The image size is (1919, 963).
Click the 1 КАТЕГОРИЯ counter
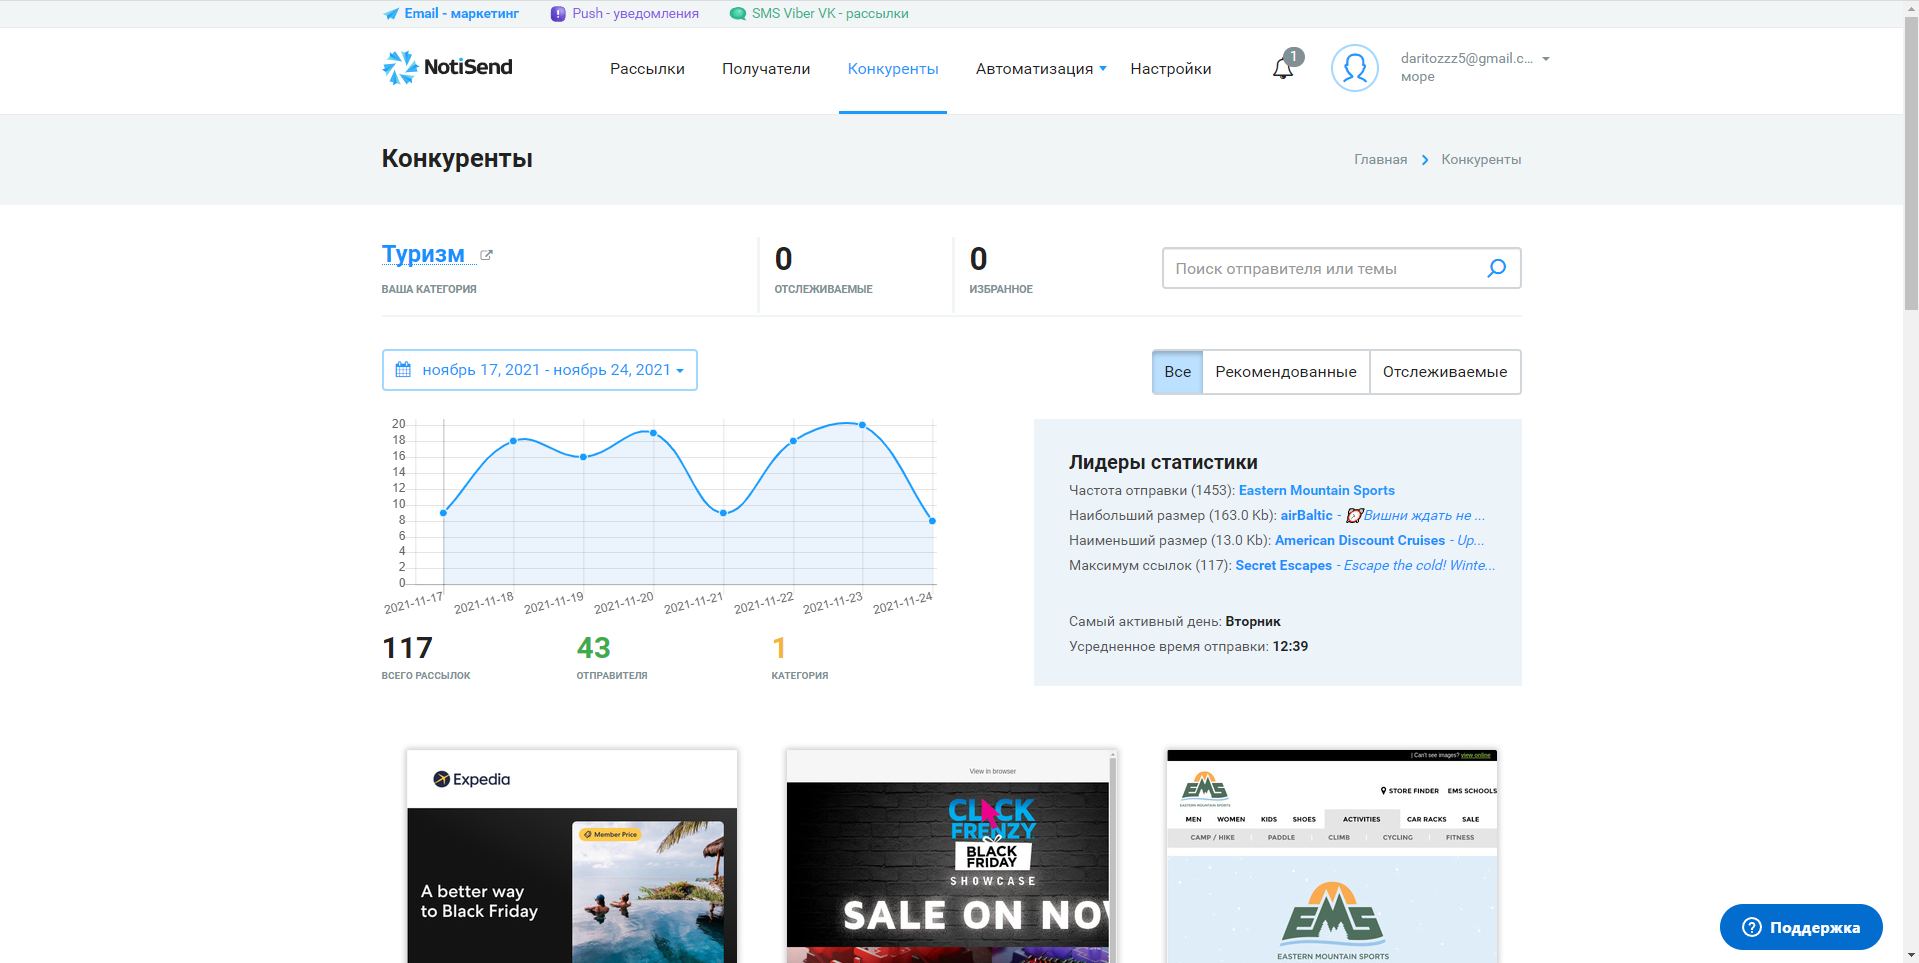pos(800,657)
